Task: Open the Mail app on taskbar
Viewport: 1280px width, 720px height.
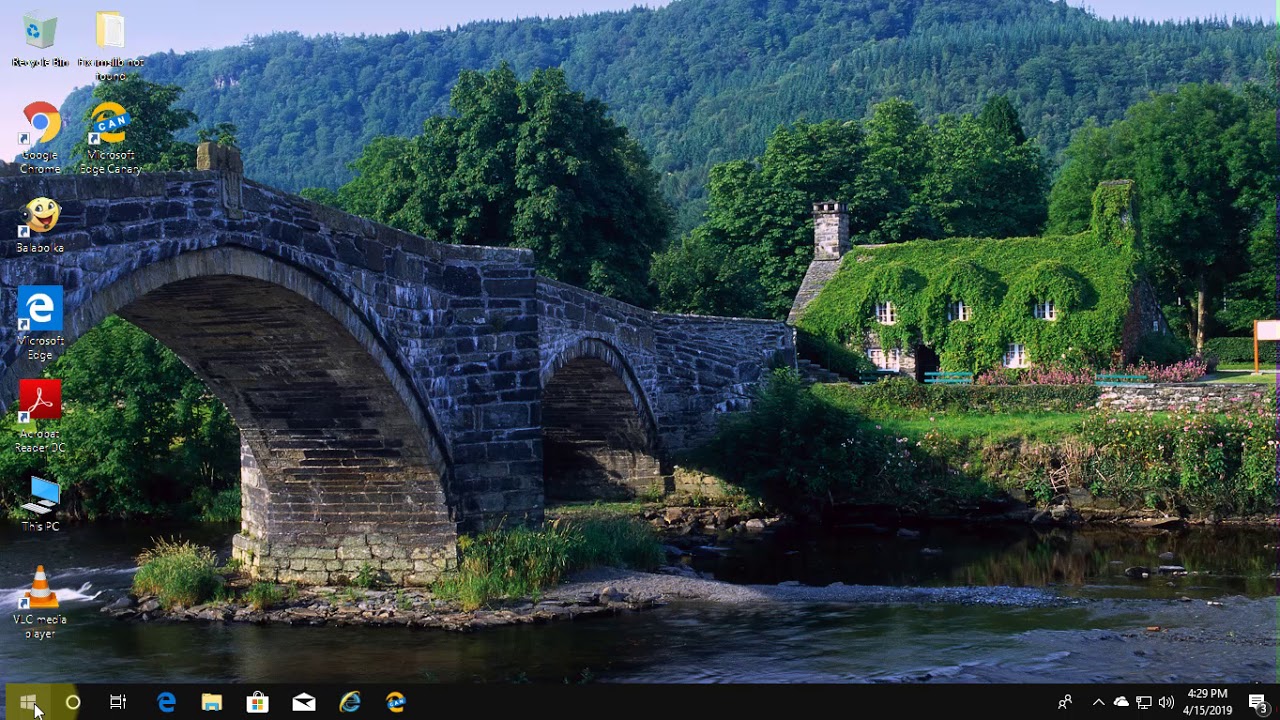Action: click(x=304, y=702)
